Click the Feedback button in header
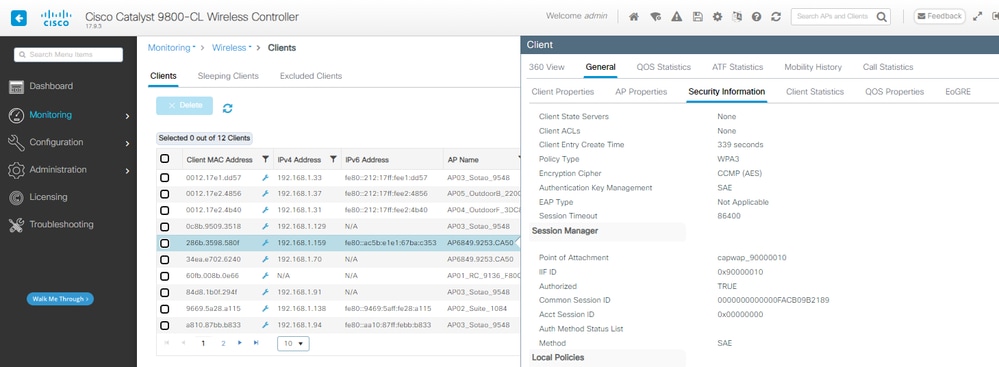The width and height of the screenshot is (999, 367). coord(940,17)
